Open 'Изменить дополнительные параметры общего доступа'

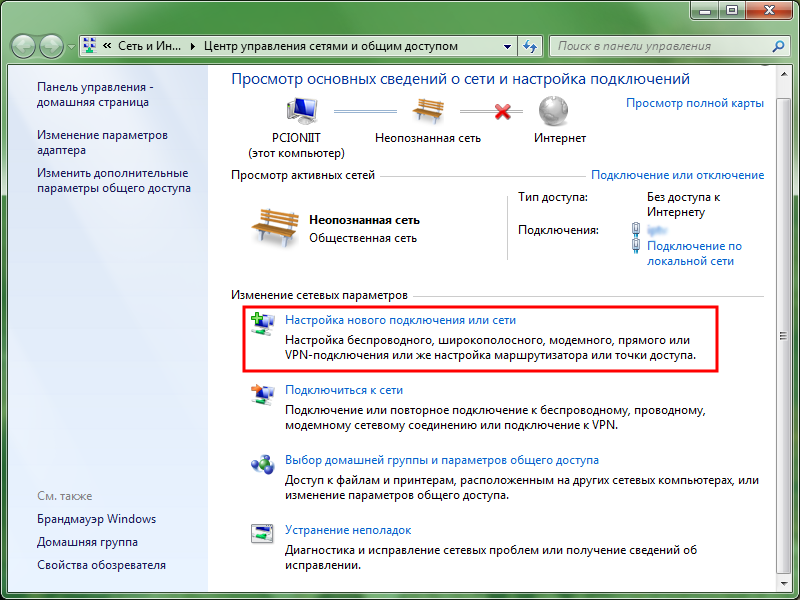point(114,181)
